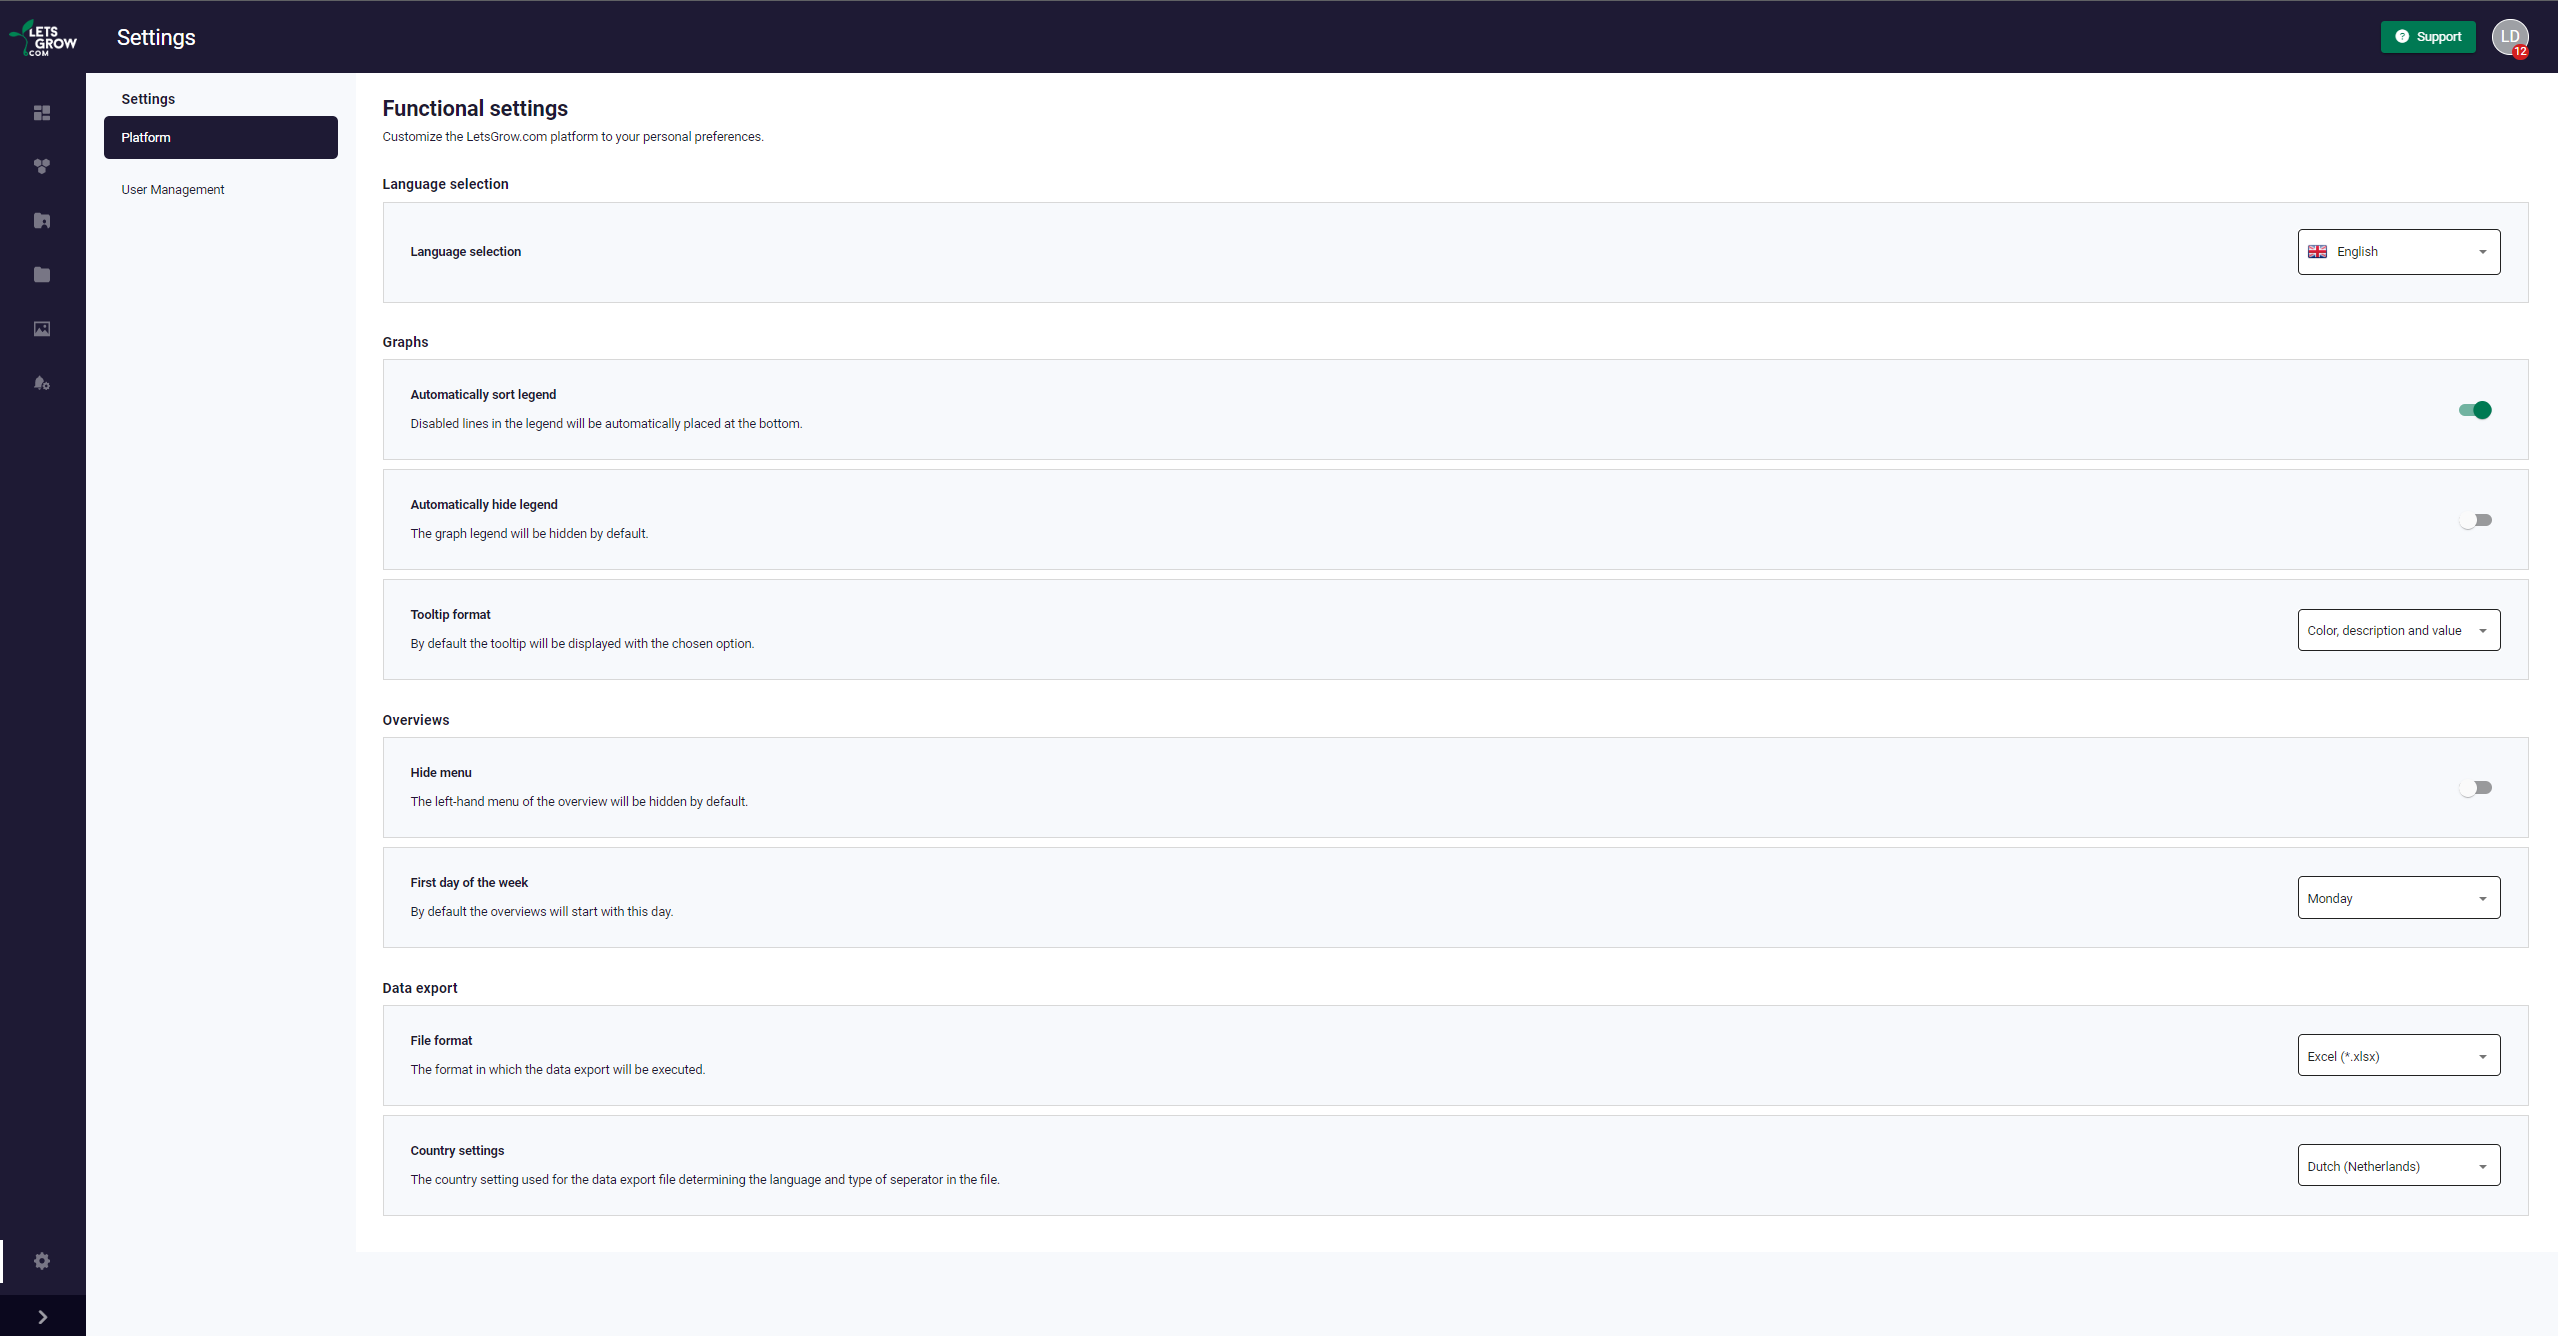The image size is (2558, 1336).
Task: Click the 'Hide menu' label
Action: click(x=441, y=773)
